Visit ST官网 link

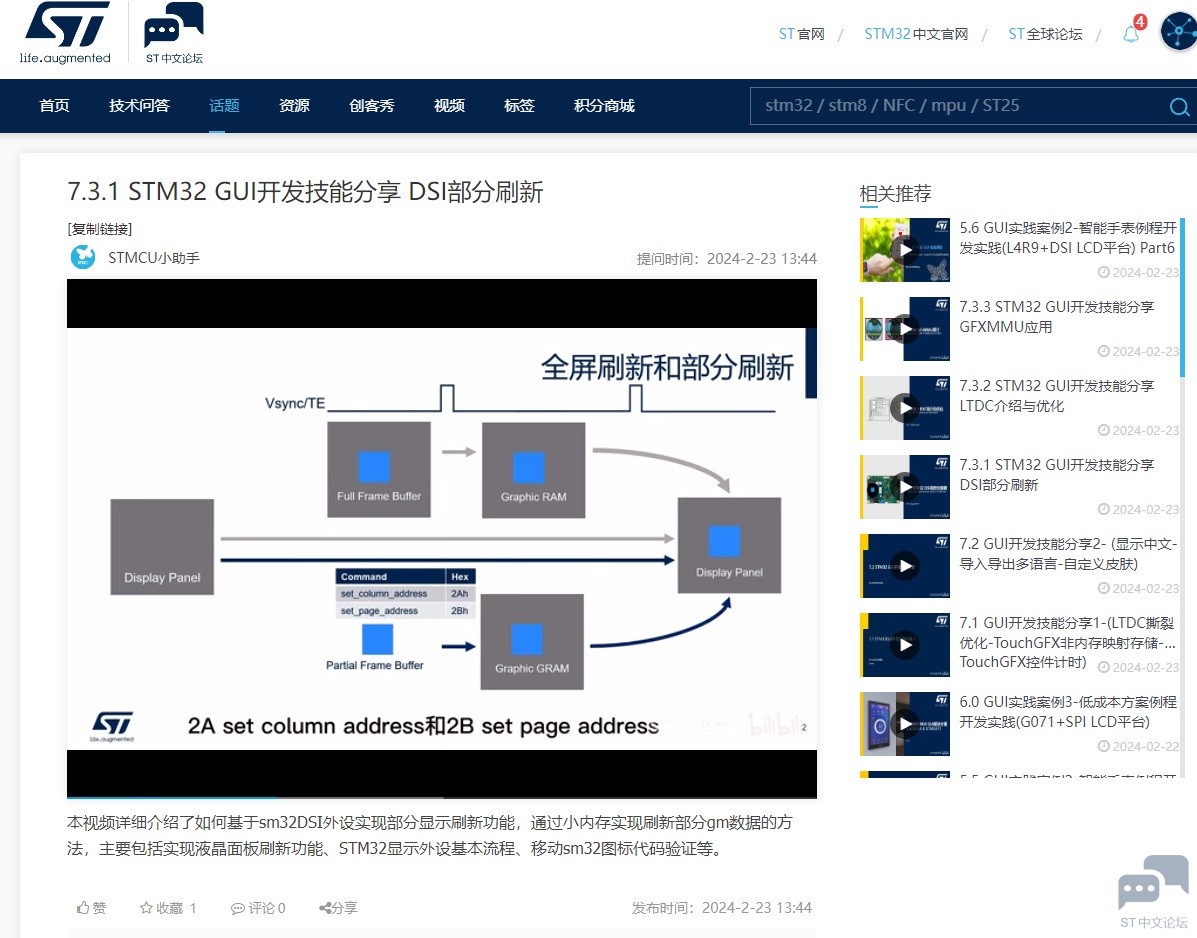(x=802, y=34)
